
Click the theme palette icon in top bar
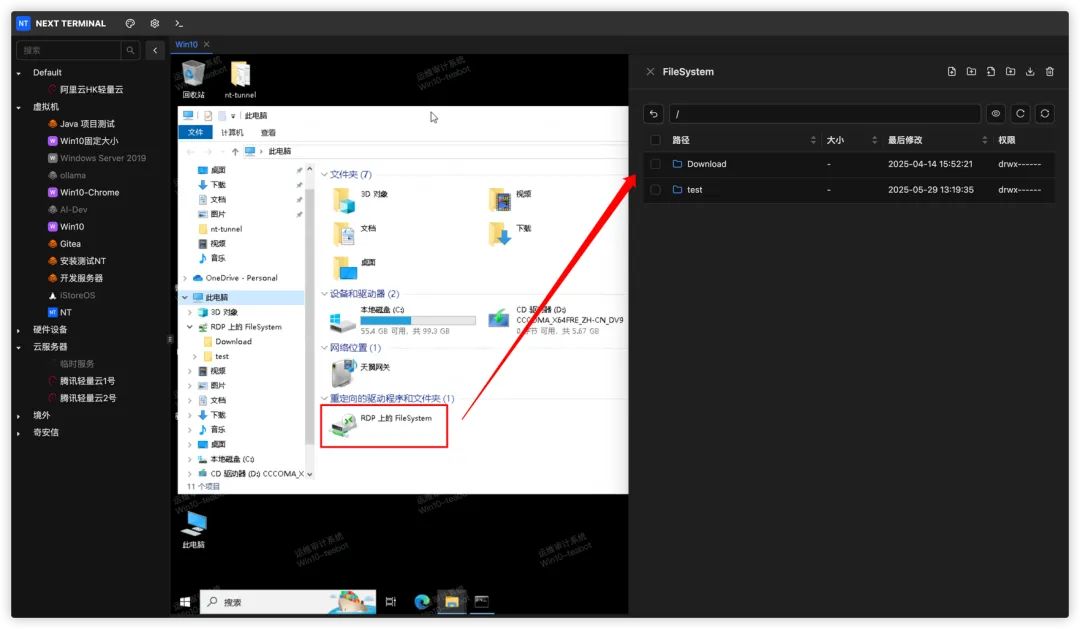(x=130, y=23)
